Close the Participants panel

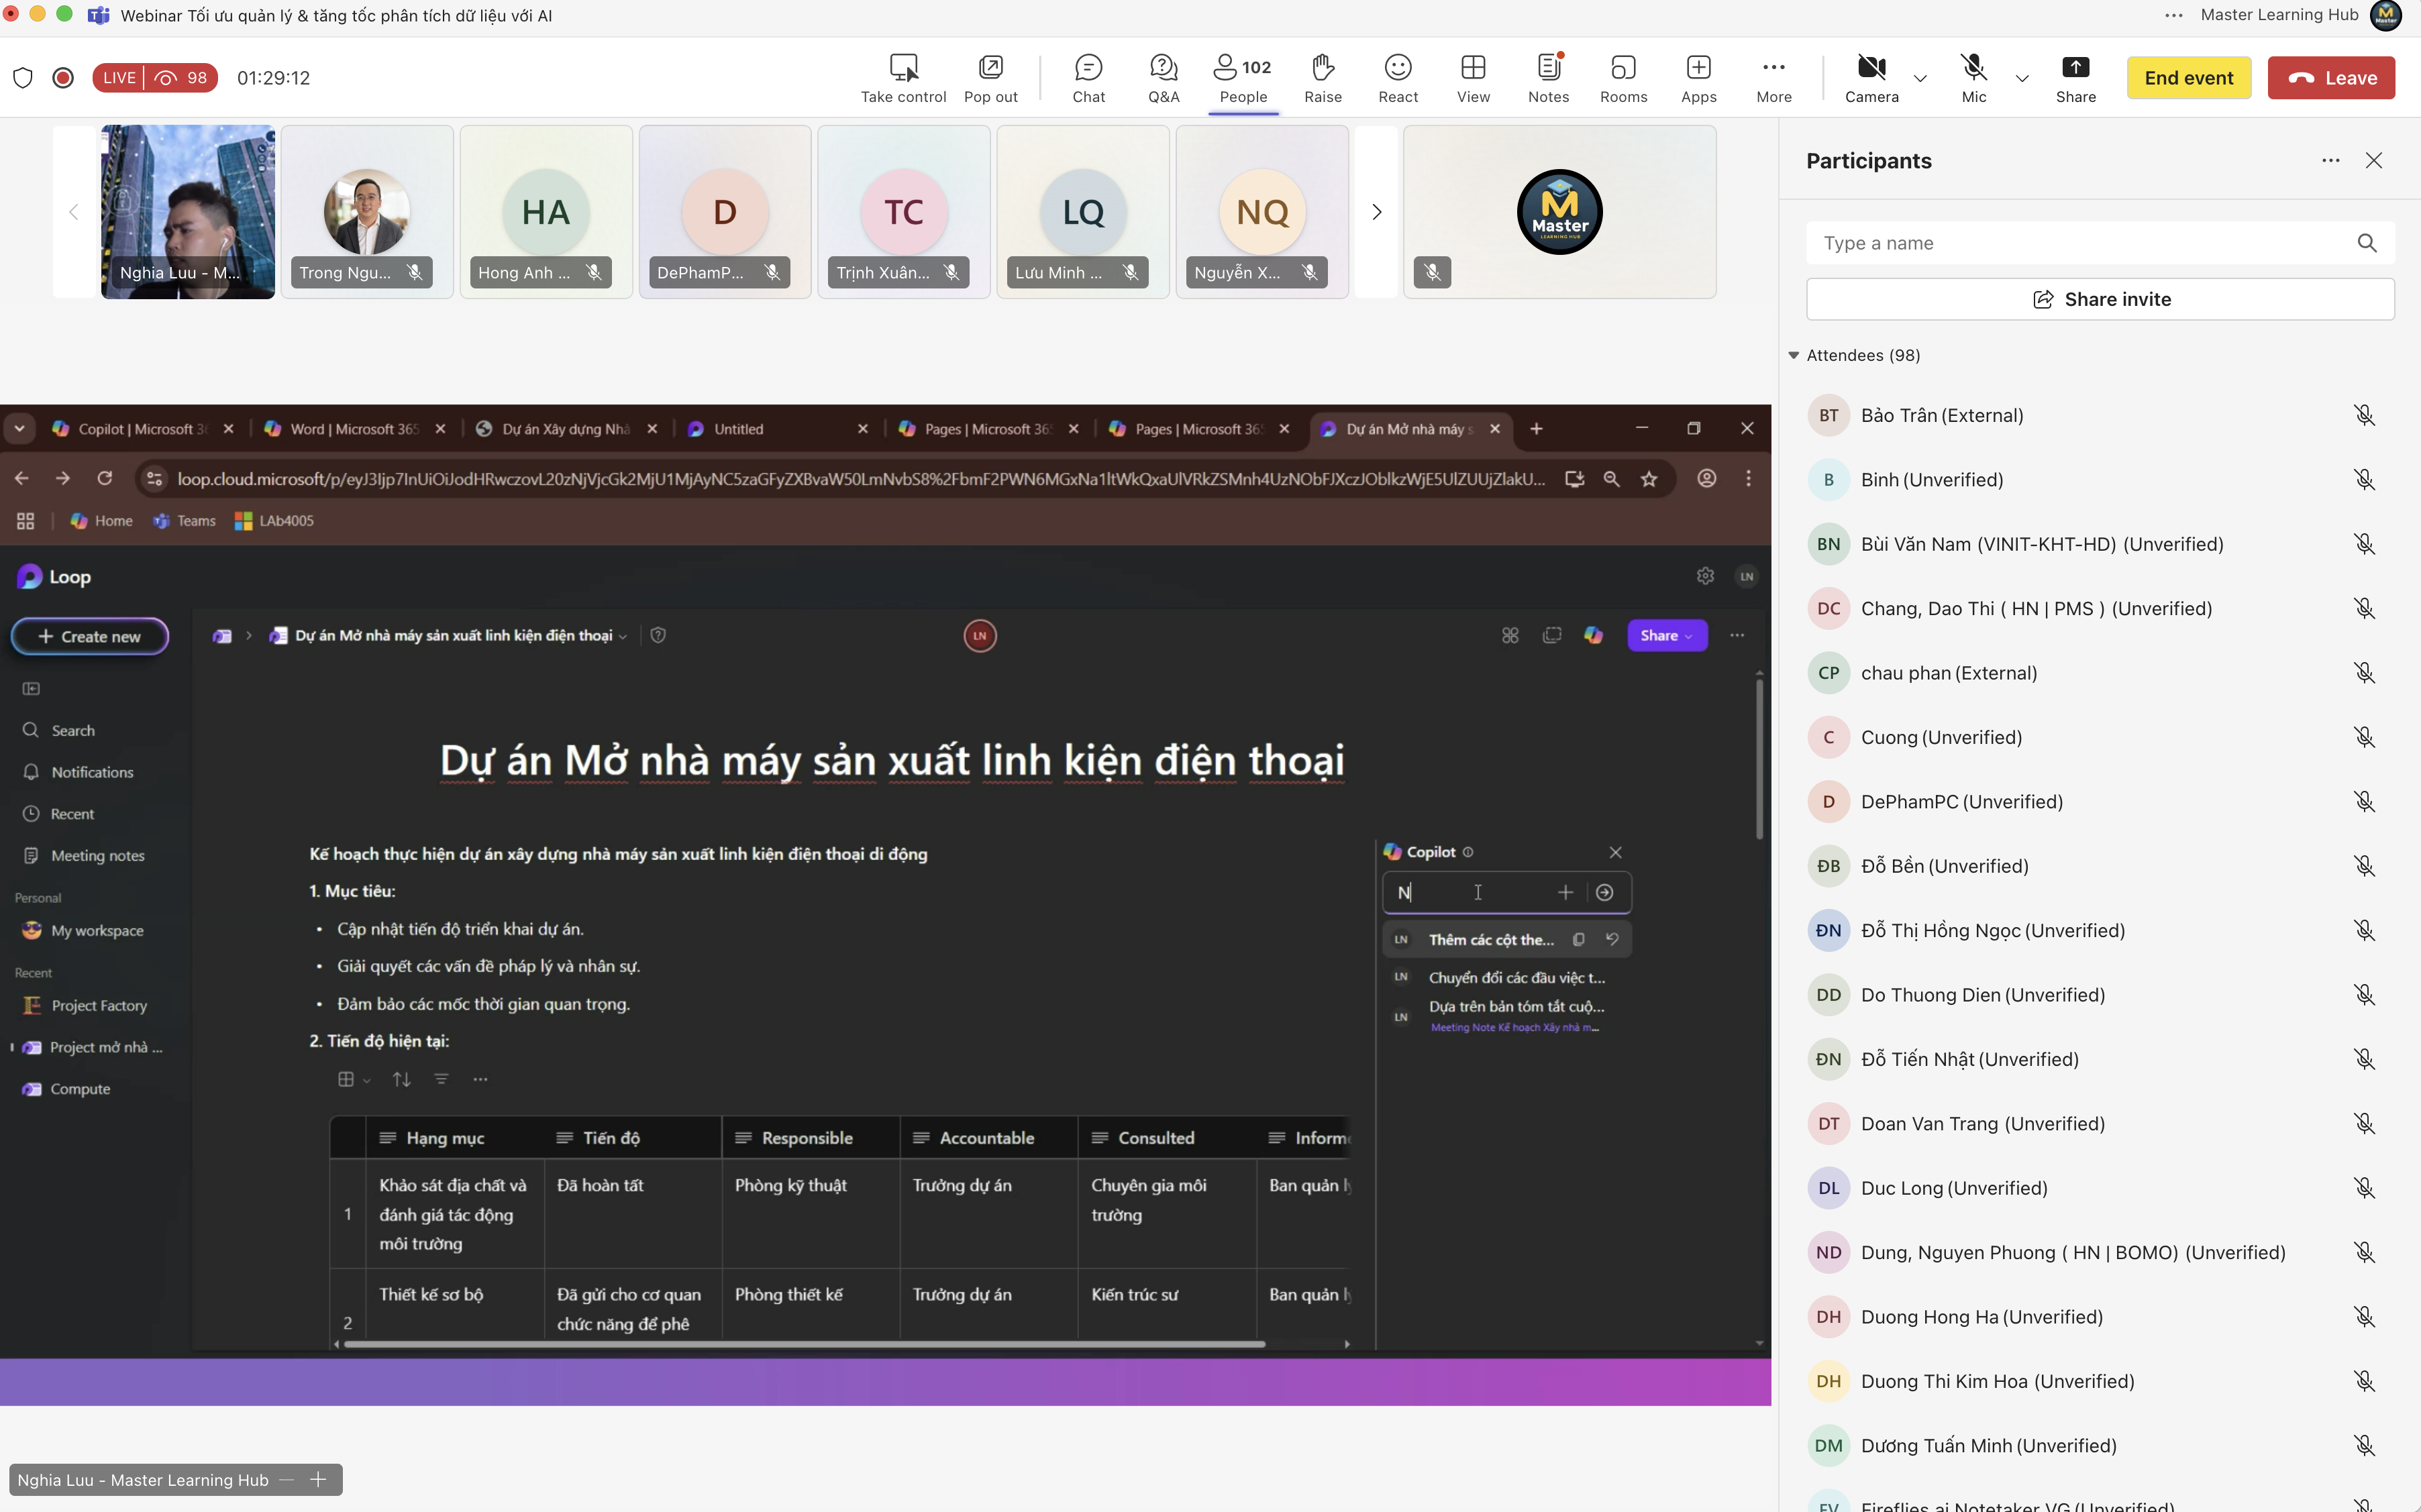pyautogui.click(x=2373, y=161)
